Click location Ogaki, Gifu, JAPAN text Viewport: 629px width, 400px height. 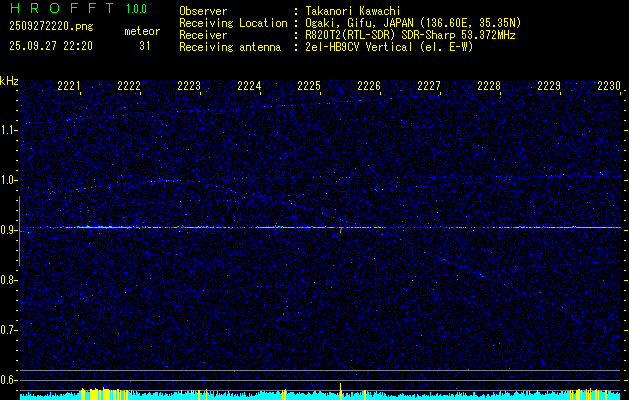click(x=413, y=23)
